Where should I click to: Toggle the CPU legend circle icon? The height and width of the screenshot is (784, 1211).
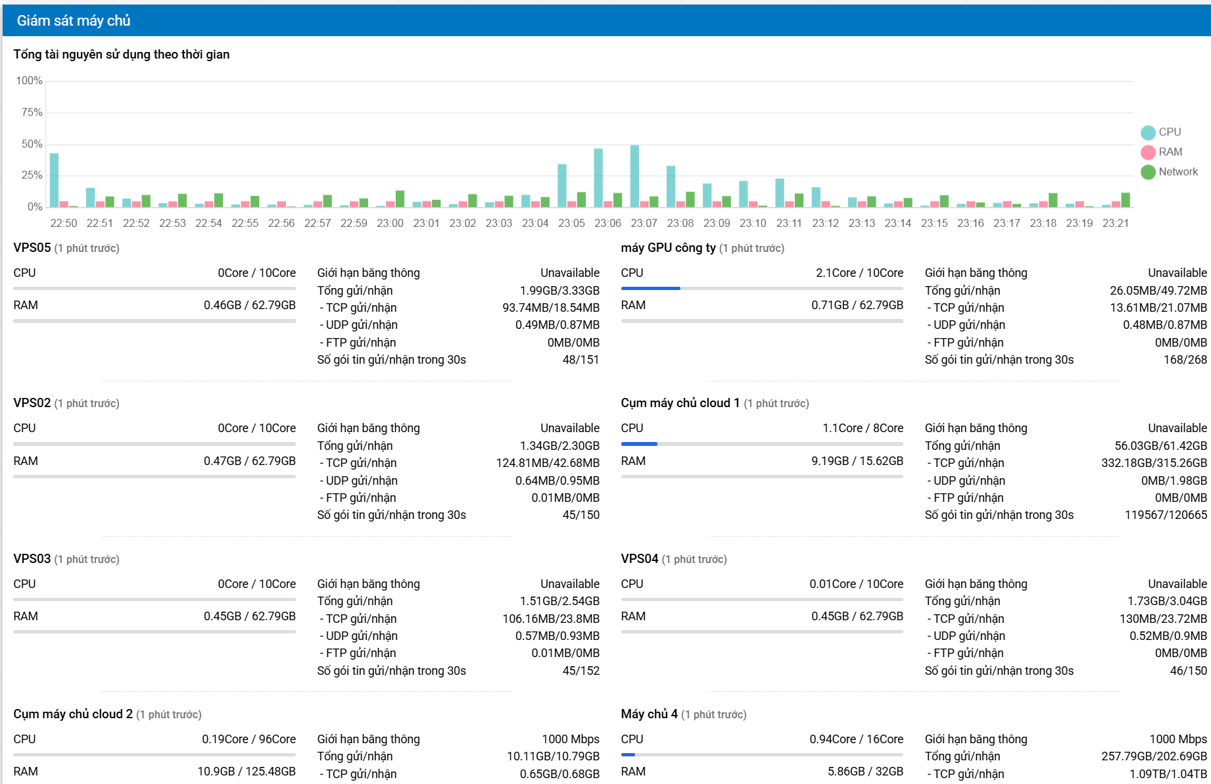pyautogui.click(x=1148, y=133)
